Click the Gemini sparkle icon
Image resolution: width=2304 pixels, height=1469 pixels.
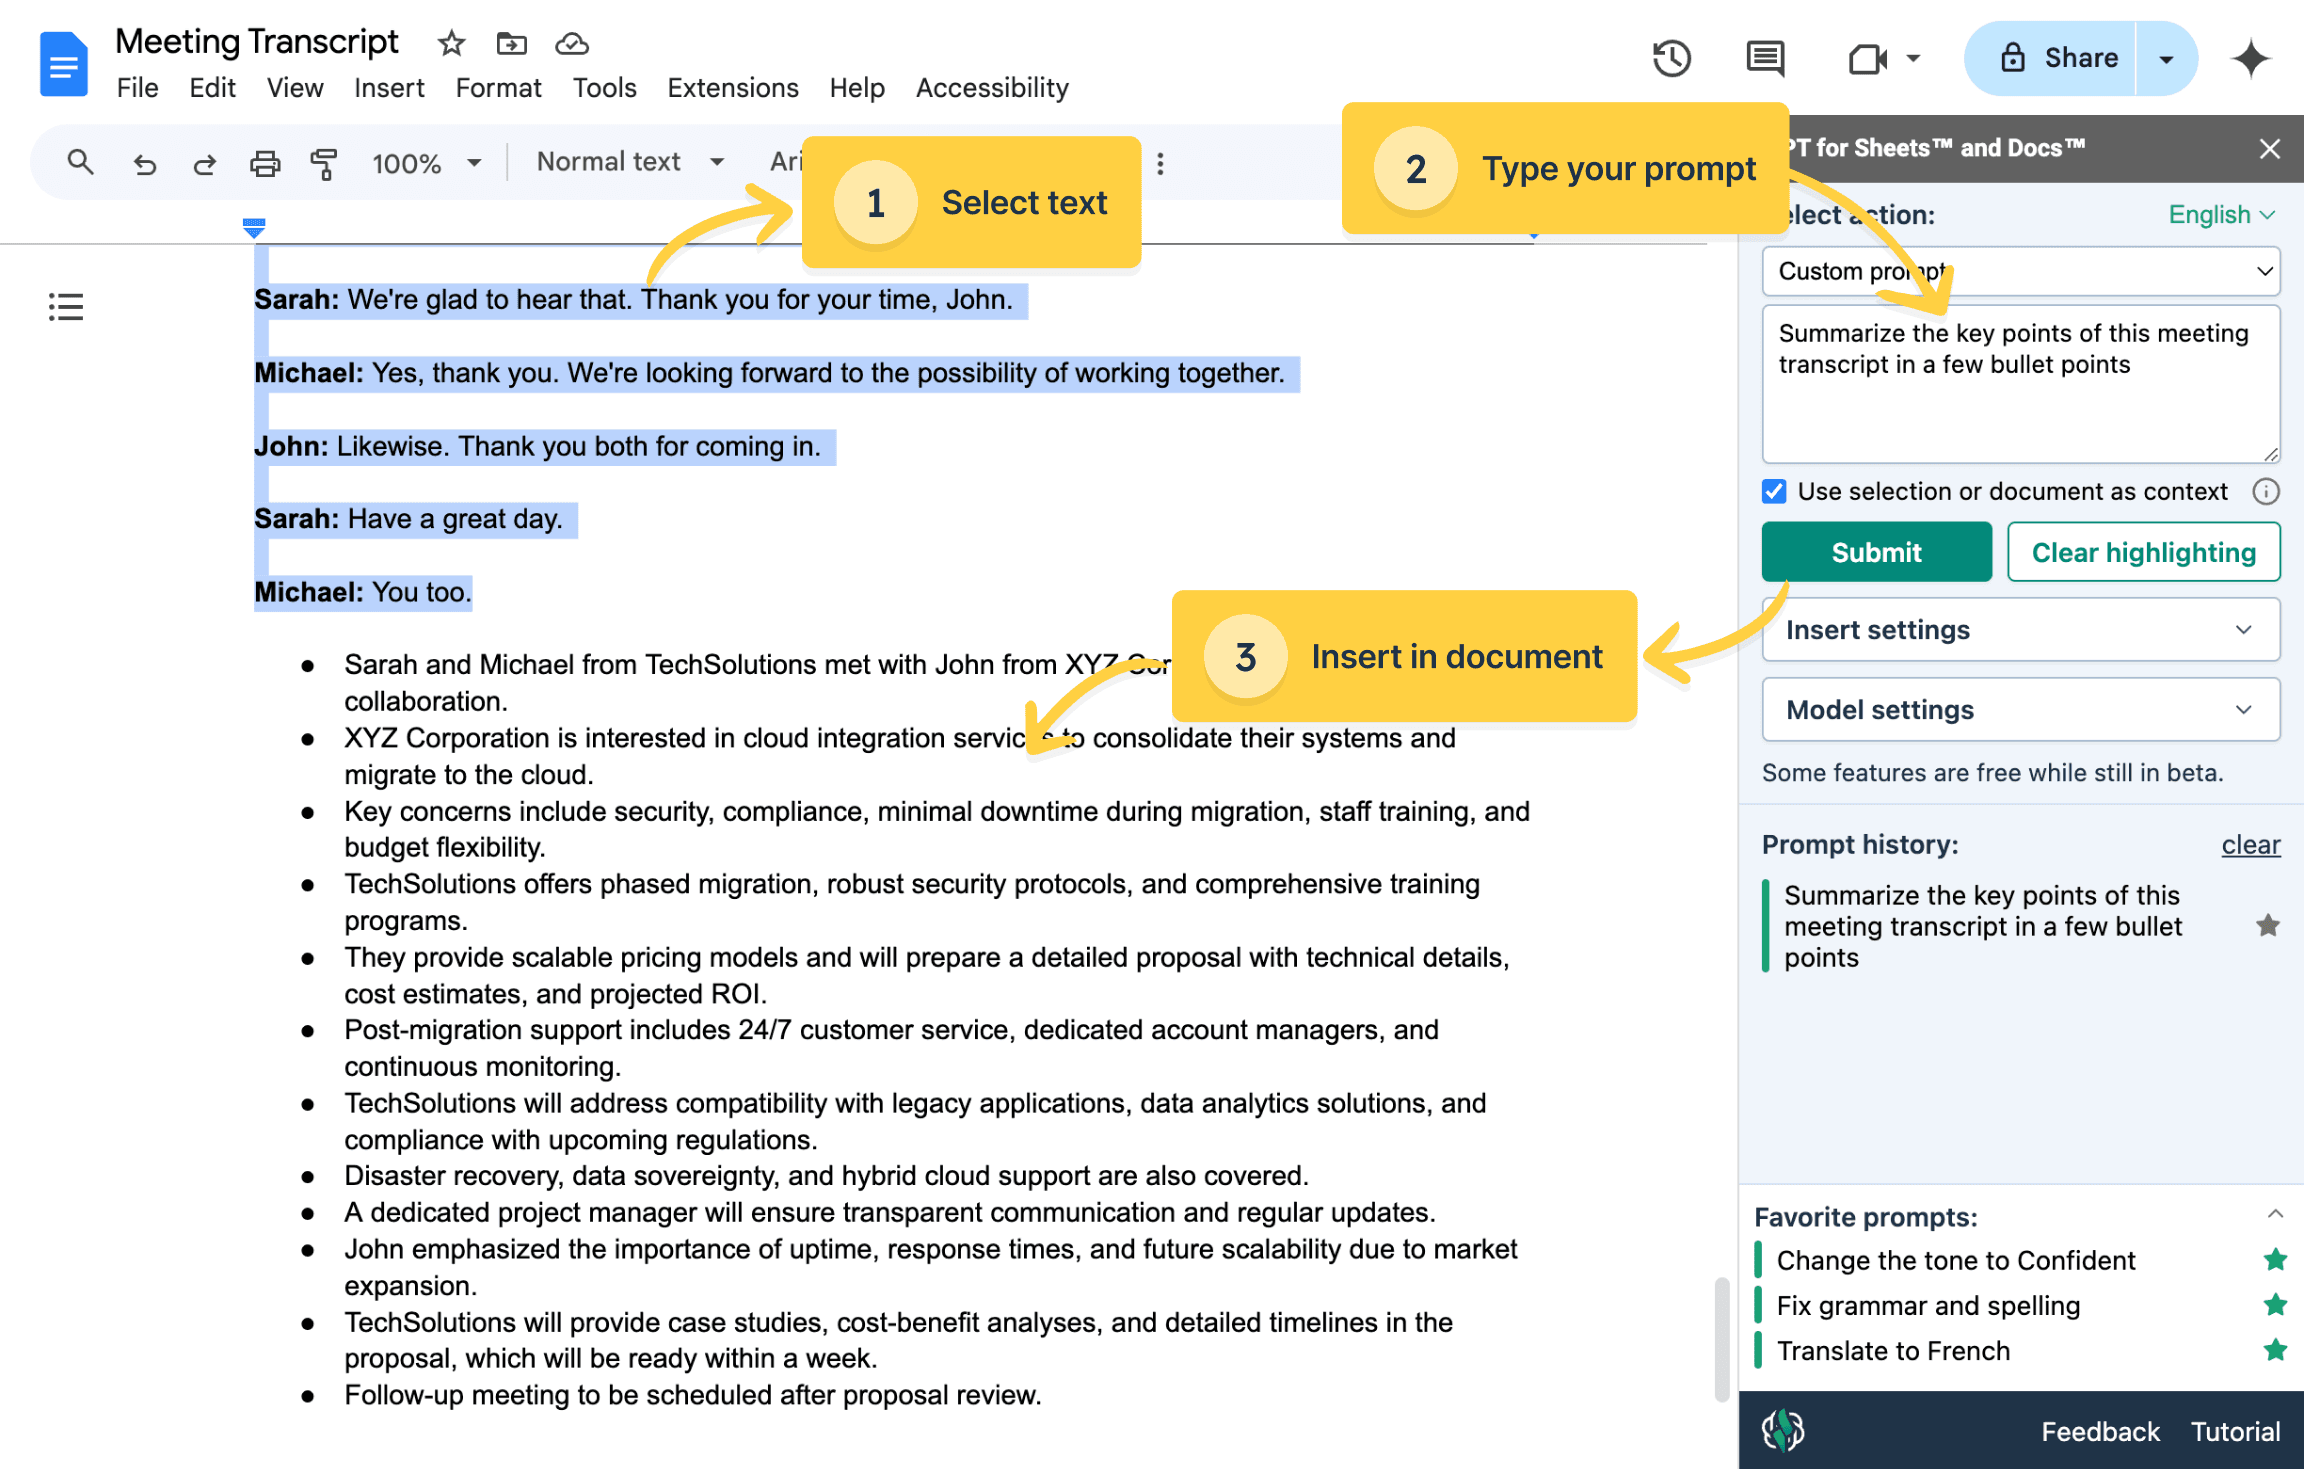2250,58
